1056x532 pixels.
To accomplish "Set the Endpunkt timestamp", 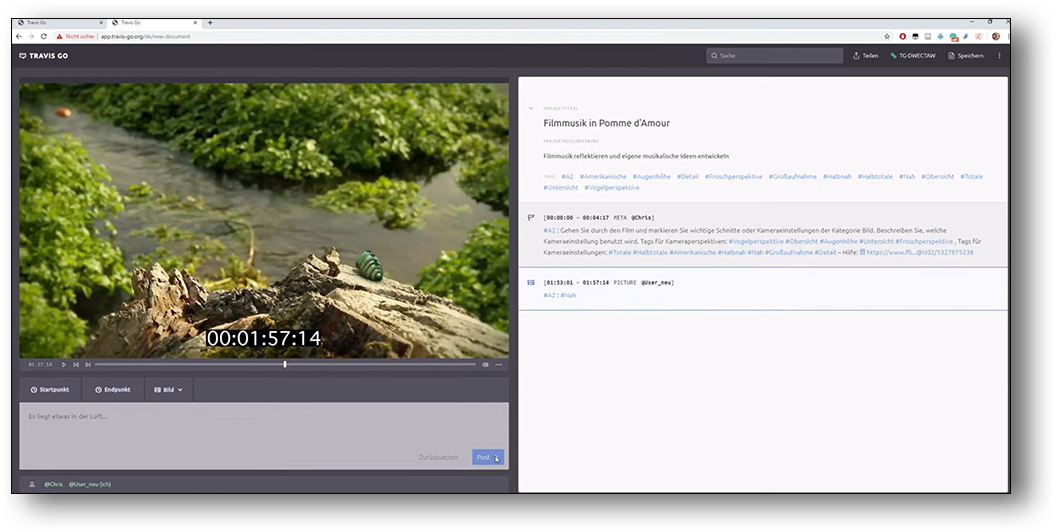I will 113,389.
